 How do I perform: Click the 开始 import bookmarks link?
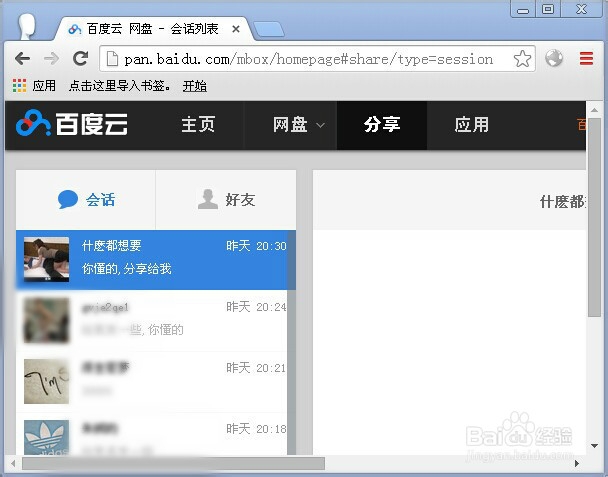tap(195, 86)
